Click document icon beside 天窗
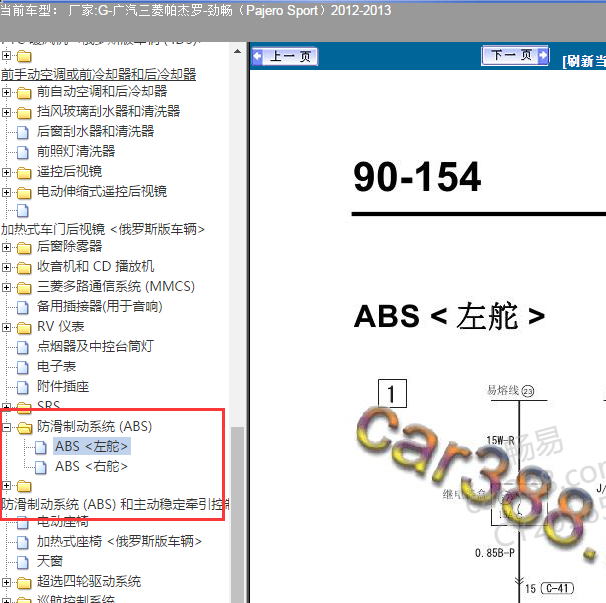 [23, 563]
